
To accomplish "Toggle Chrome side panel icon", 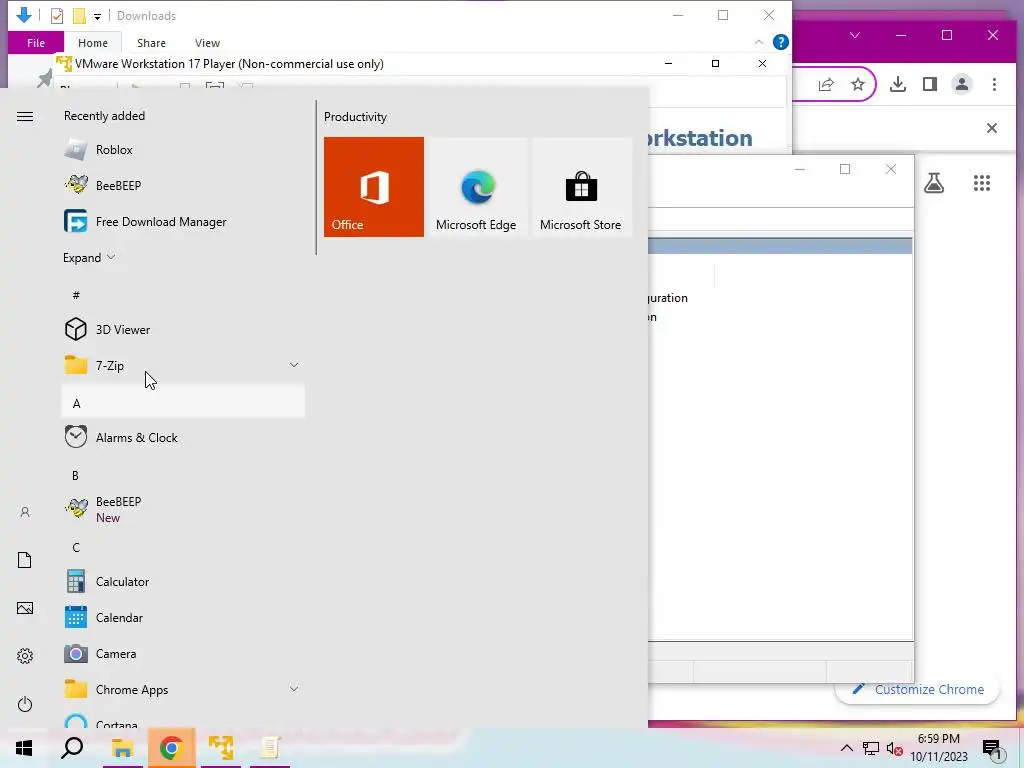I will (x=930, y=84).
